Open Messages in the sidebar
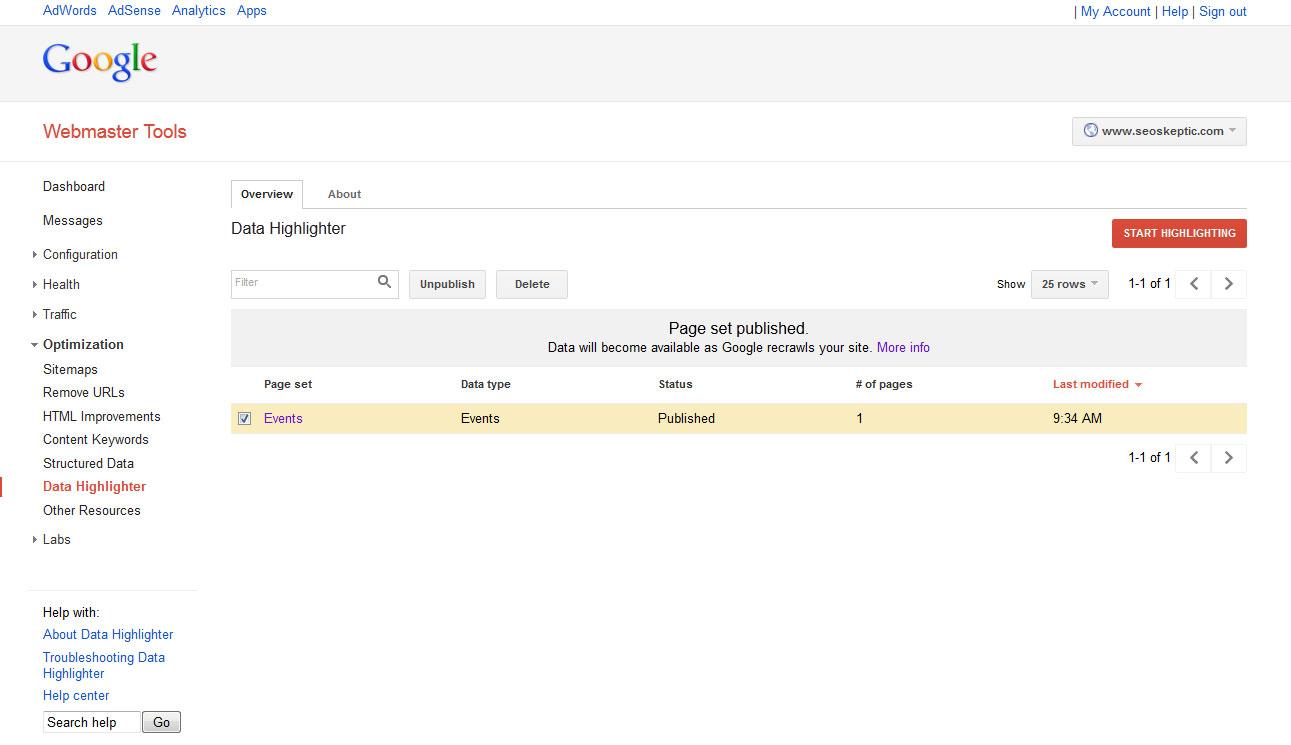This screenshot has width=1291, height=745. (73, 221)
